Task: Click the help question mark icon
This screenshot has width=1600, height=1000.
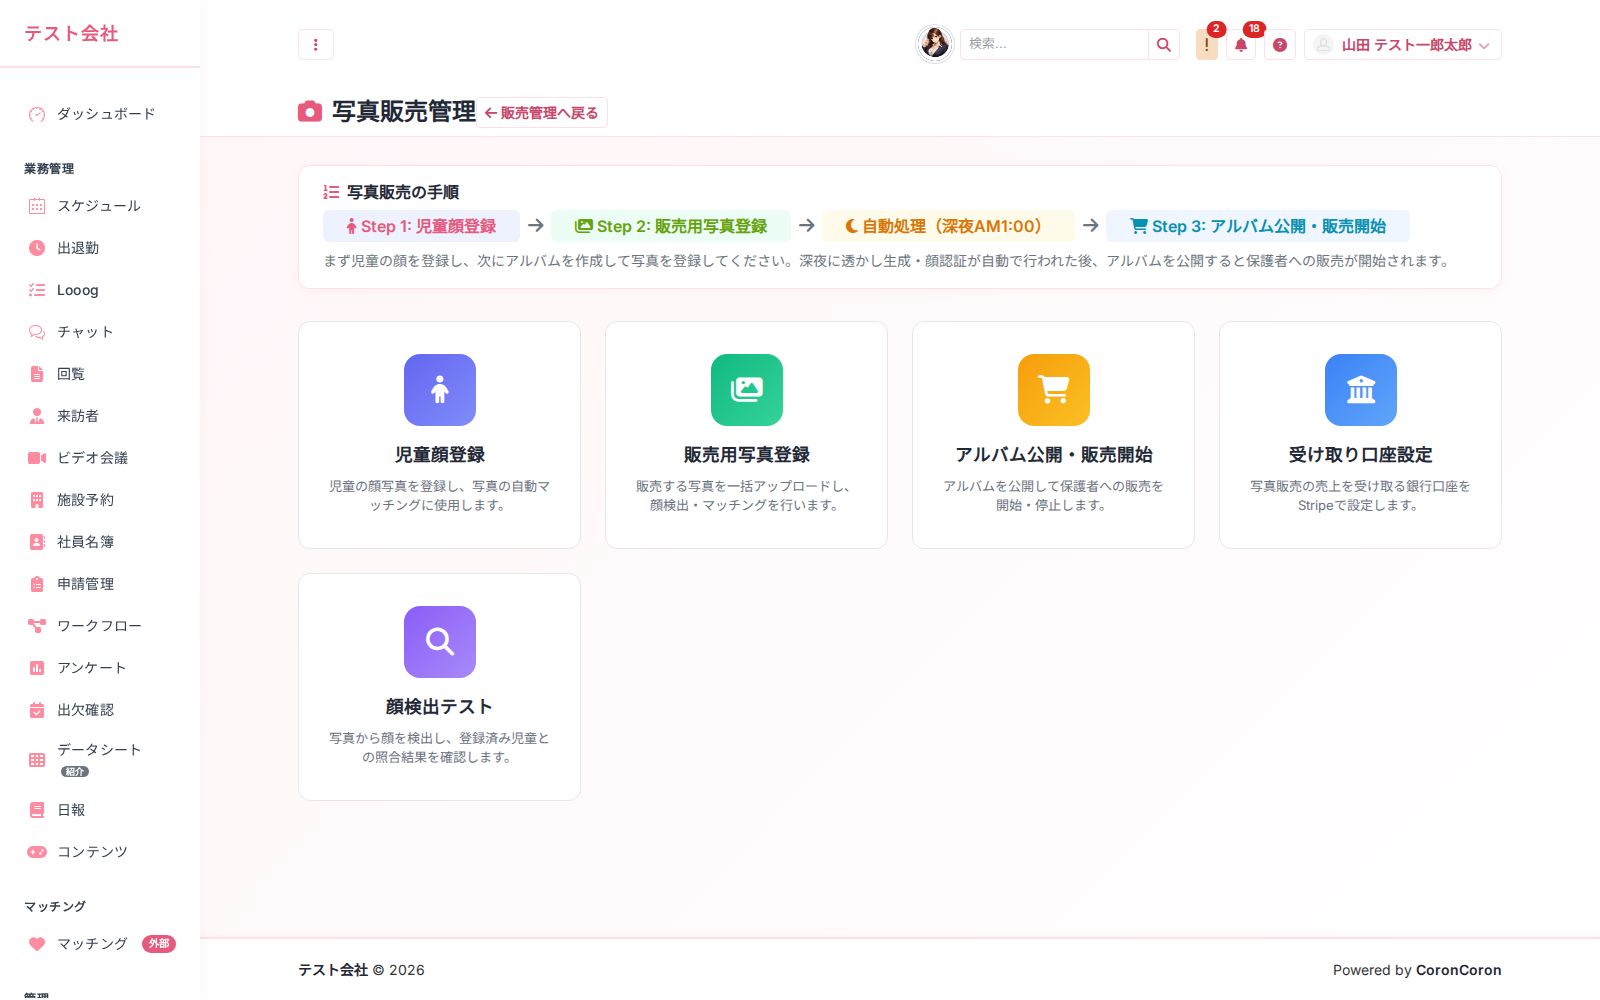Action: pos(1279,45)
